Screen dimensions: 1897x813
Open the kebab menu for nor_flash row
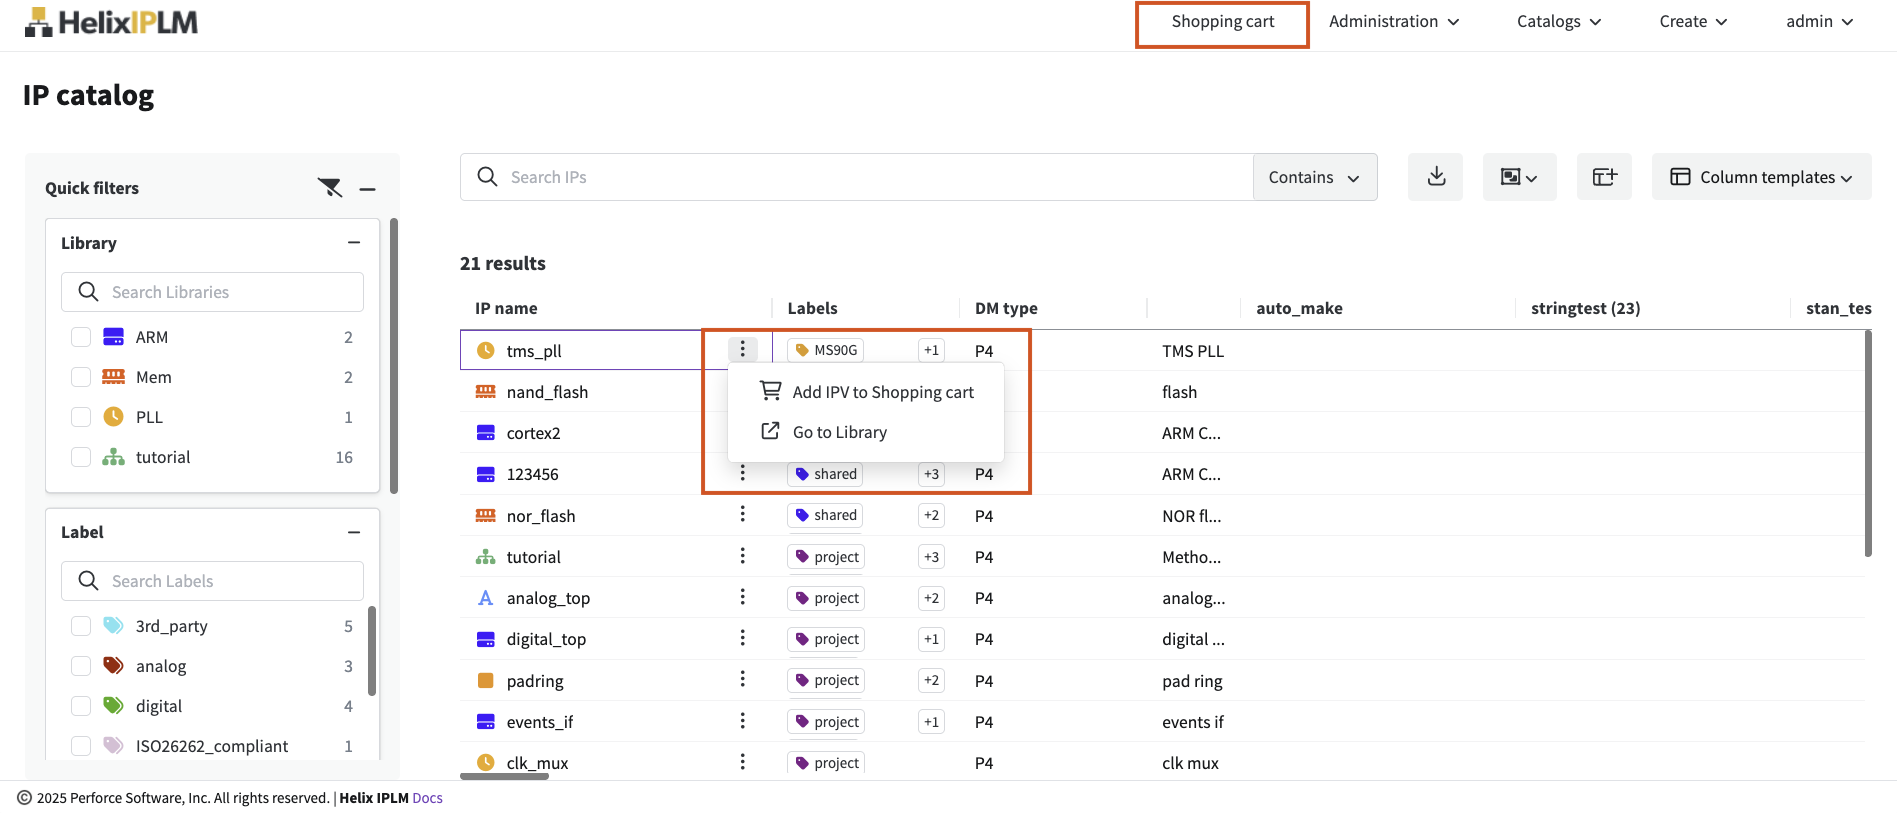click(x=742, y=515)
